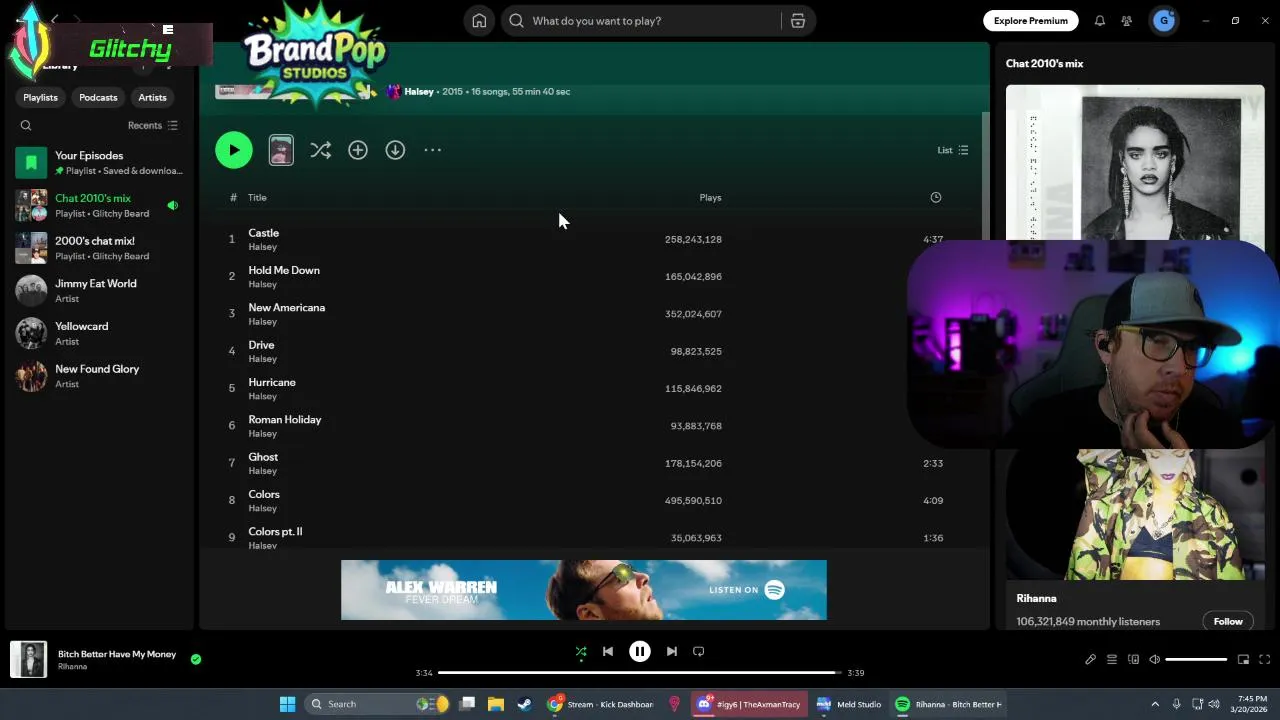Play the Halsey album with green play button
Screen dimensions: 1280x720
[x=234, y=150]
